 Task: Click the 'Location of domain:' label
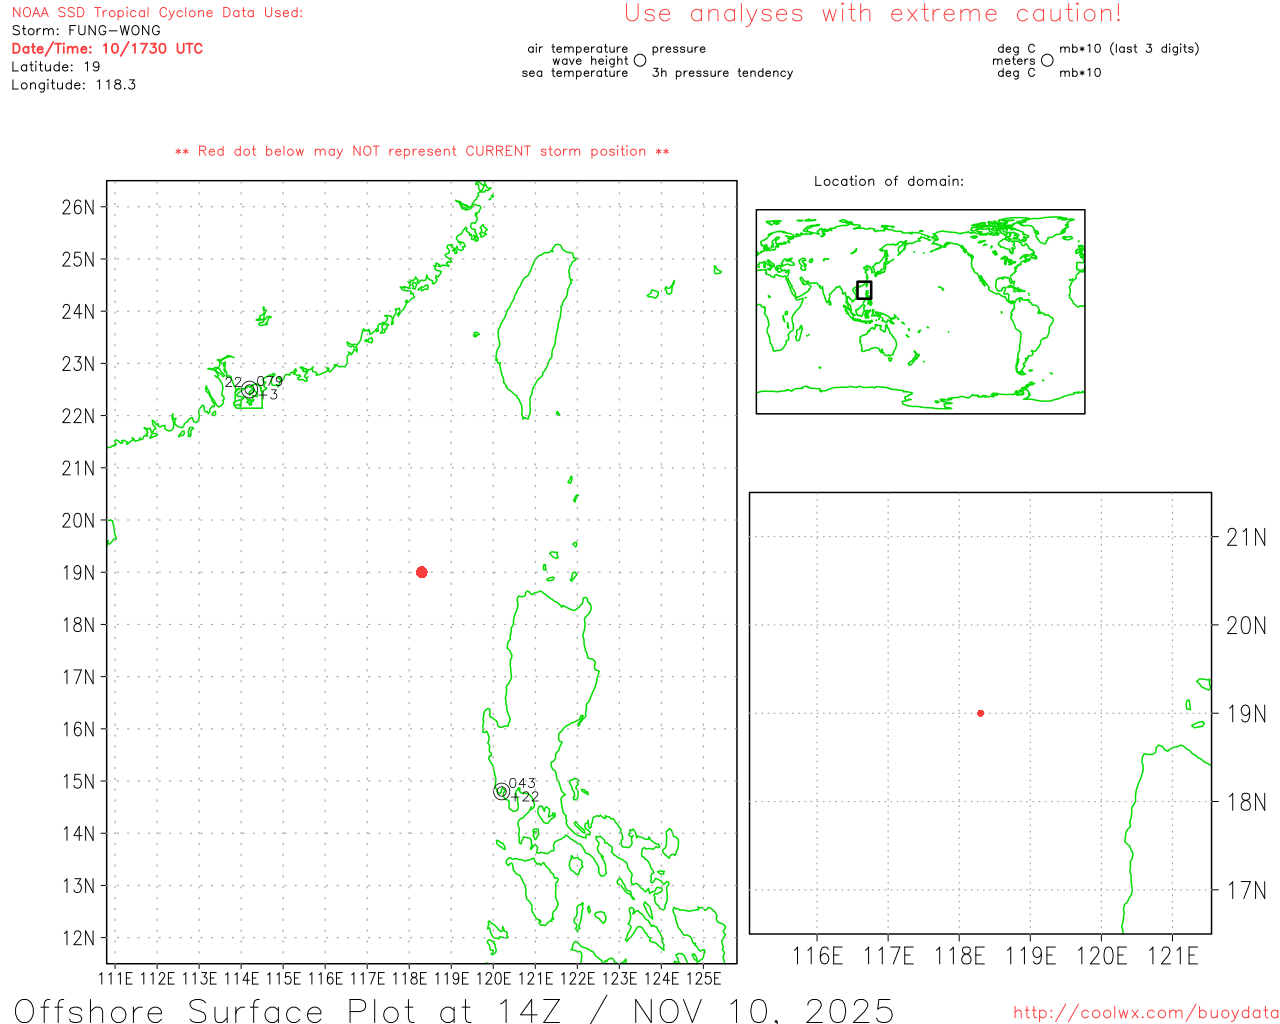pyautogui.click(x=888, y=181)
